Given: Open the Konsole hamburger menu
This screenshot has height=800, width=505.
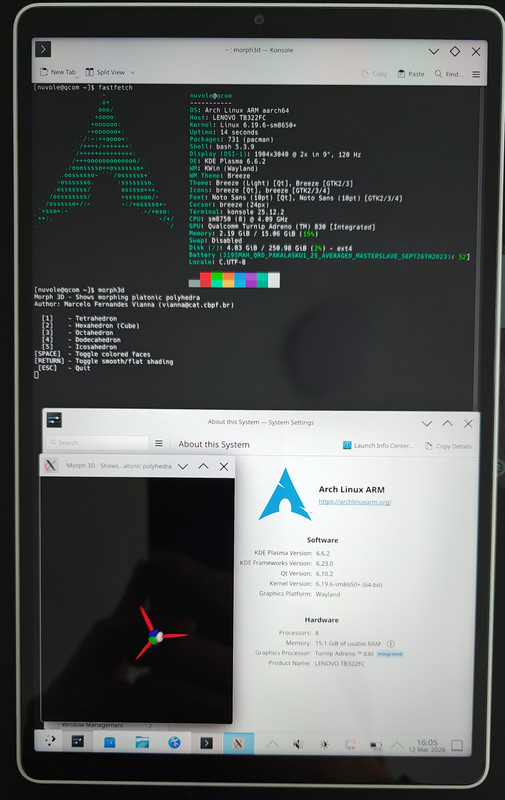Looking at the screenshot, I should click(476, 74).
